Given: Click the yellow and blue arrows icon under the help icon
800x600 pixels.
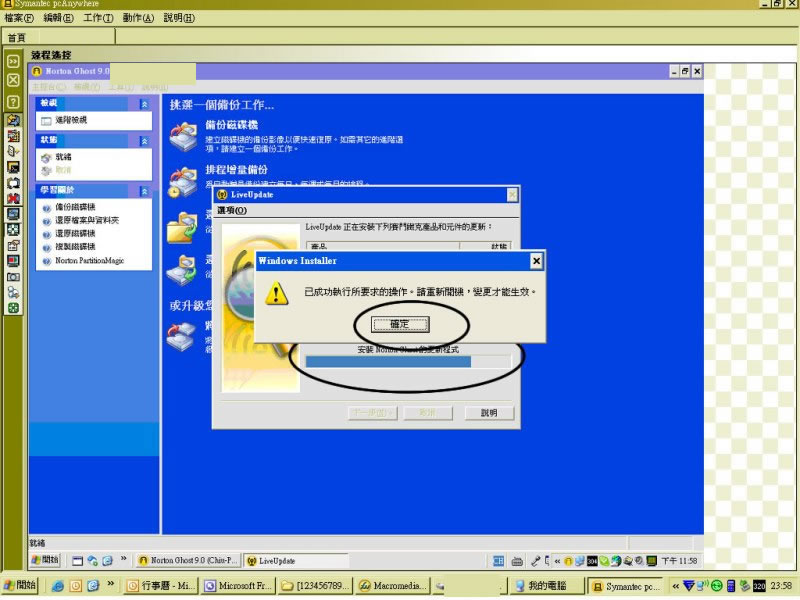Looking at the screenshot, I should [x=13, y=120].
